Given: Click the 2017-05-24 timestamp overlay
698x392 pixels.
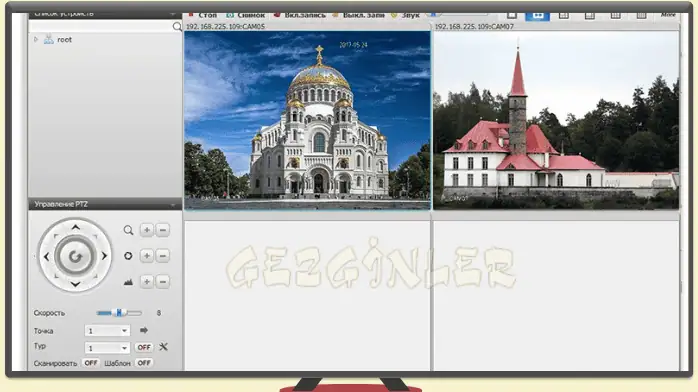Looking at the screenshot, I should click(353, 45).
